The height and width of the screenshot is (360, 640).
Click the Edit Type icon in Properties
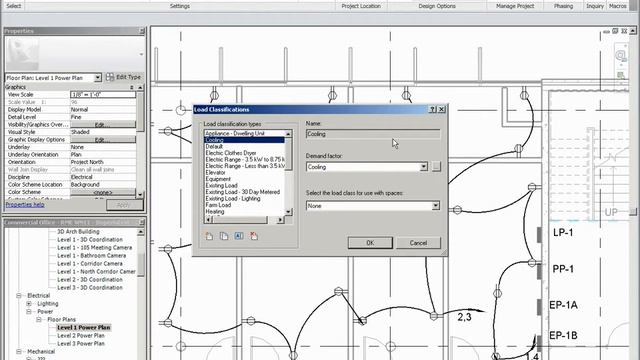[x=110, y=77]
